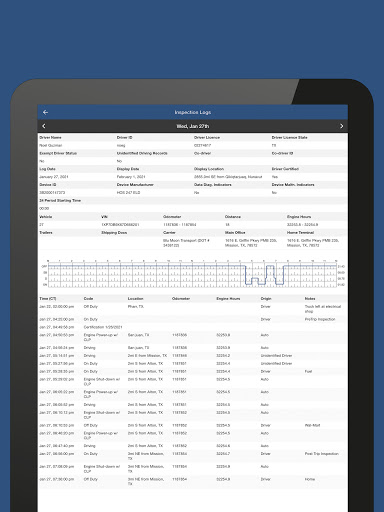Screen dimensions: 384x512
Task: Go back using the header arrow
Action: [x=45, y=112]
